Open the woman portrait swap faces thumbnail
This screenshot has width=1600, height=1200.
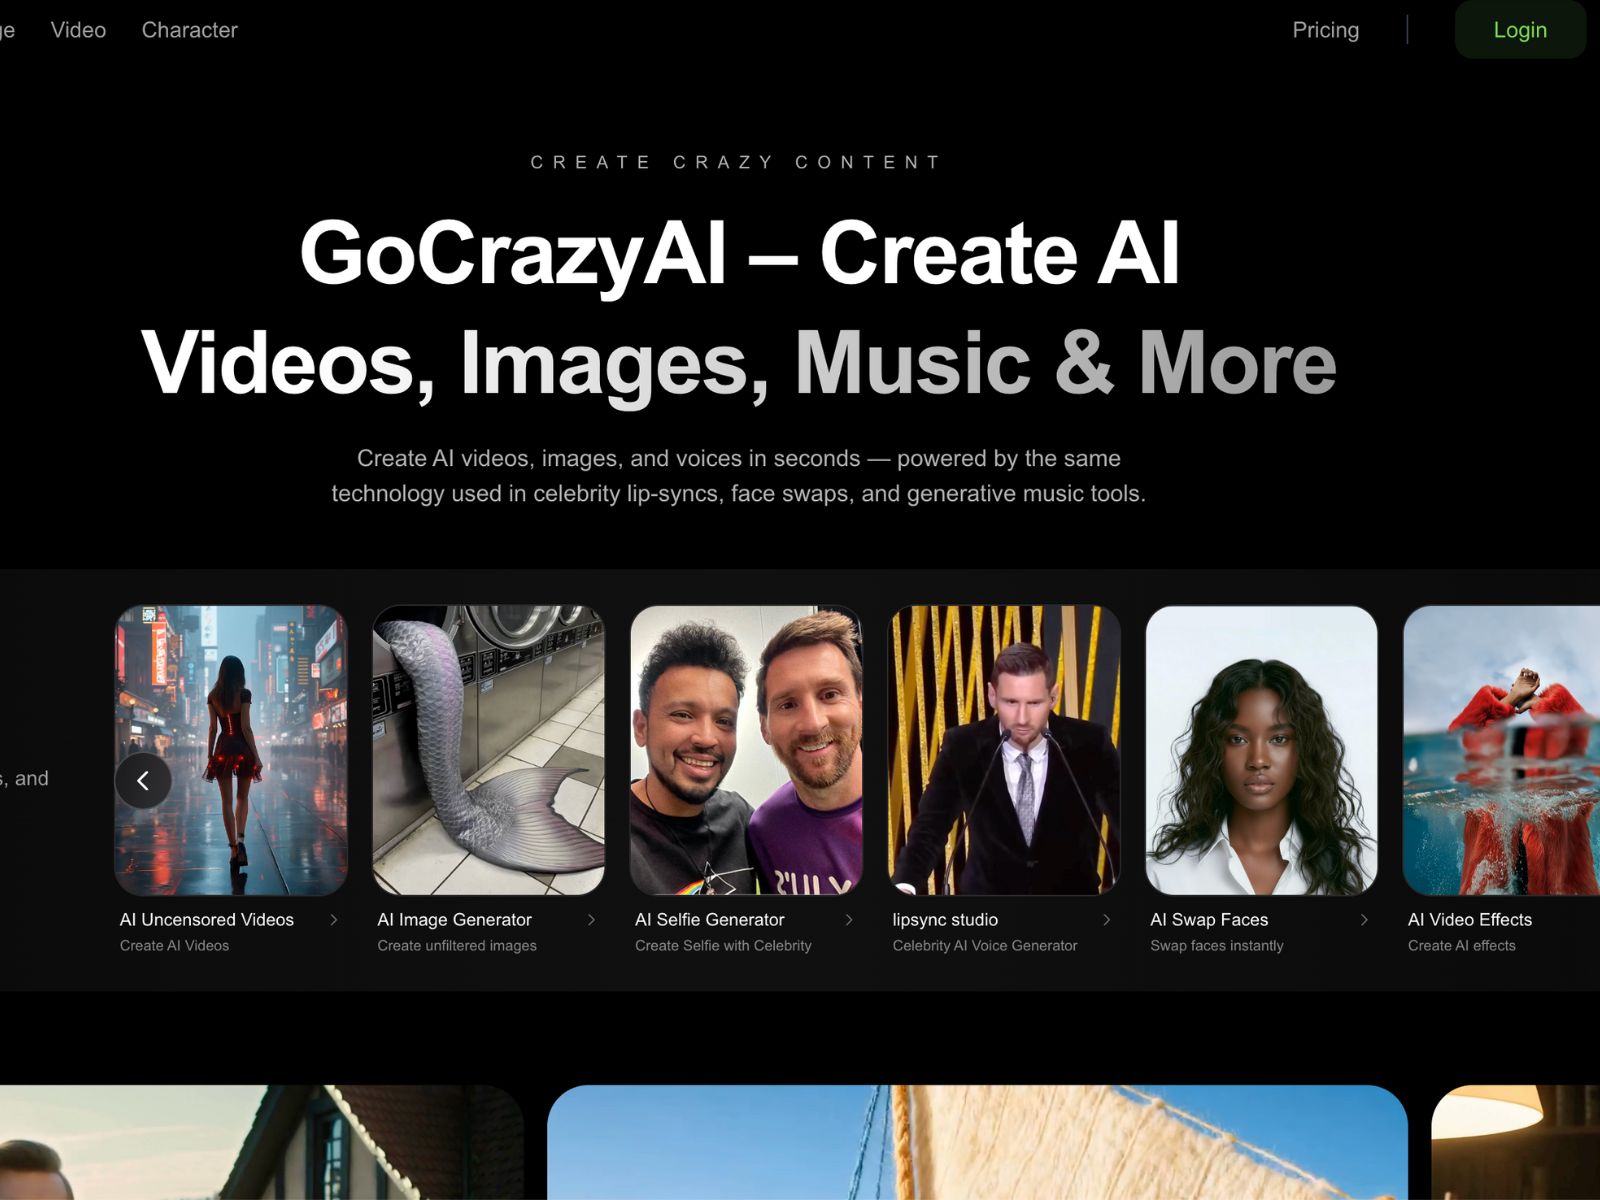(1261, 749)
